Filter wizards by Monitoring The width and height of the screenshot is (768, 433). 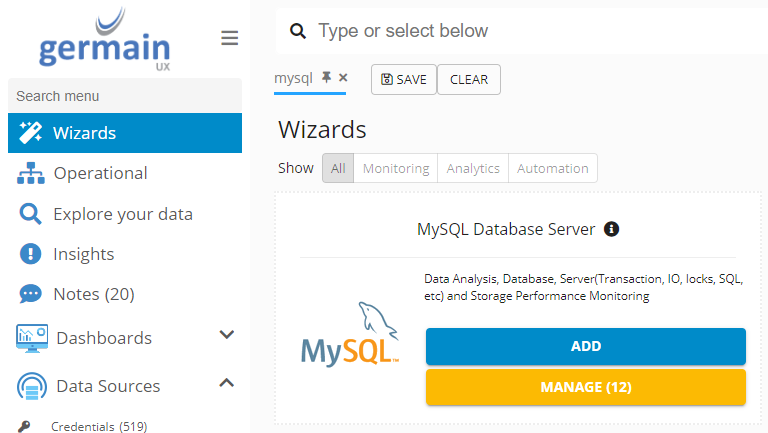(396, 168)
